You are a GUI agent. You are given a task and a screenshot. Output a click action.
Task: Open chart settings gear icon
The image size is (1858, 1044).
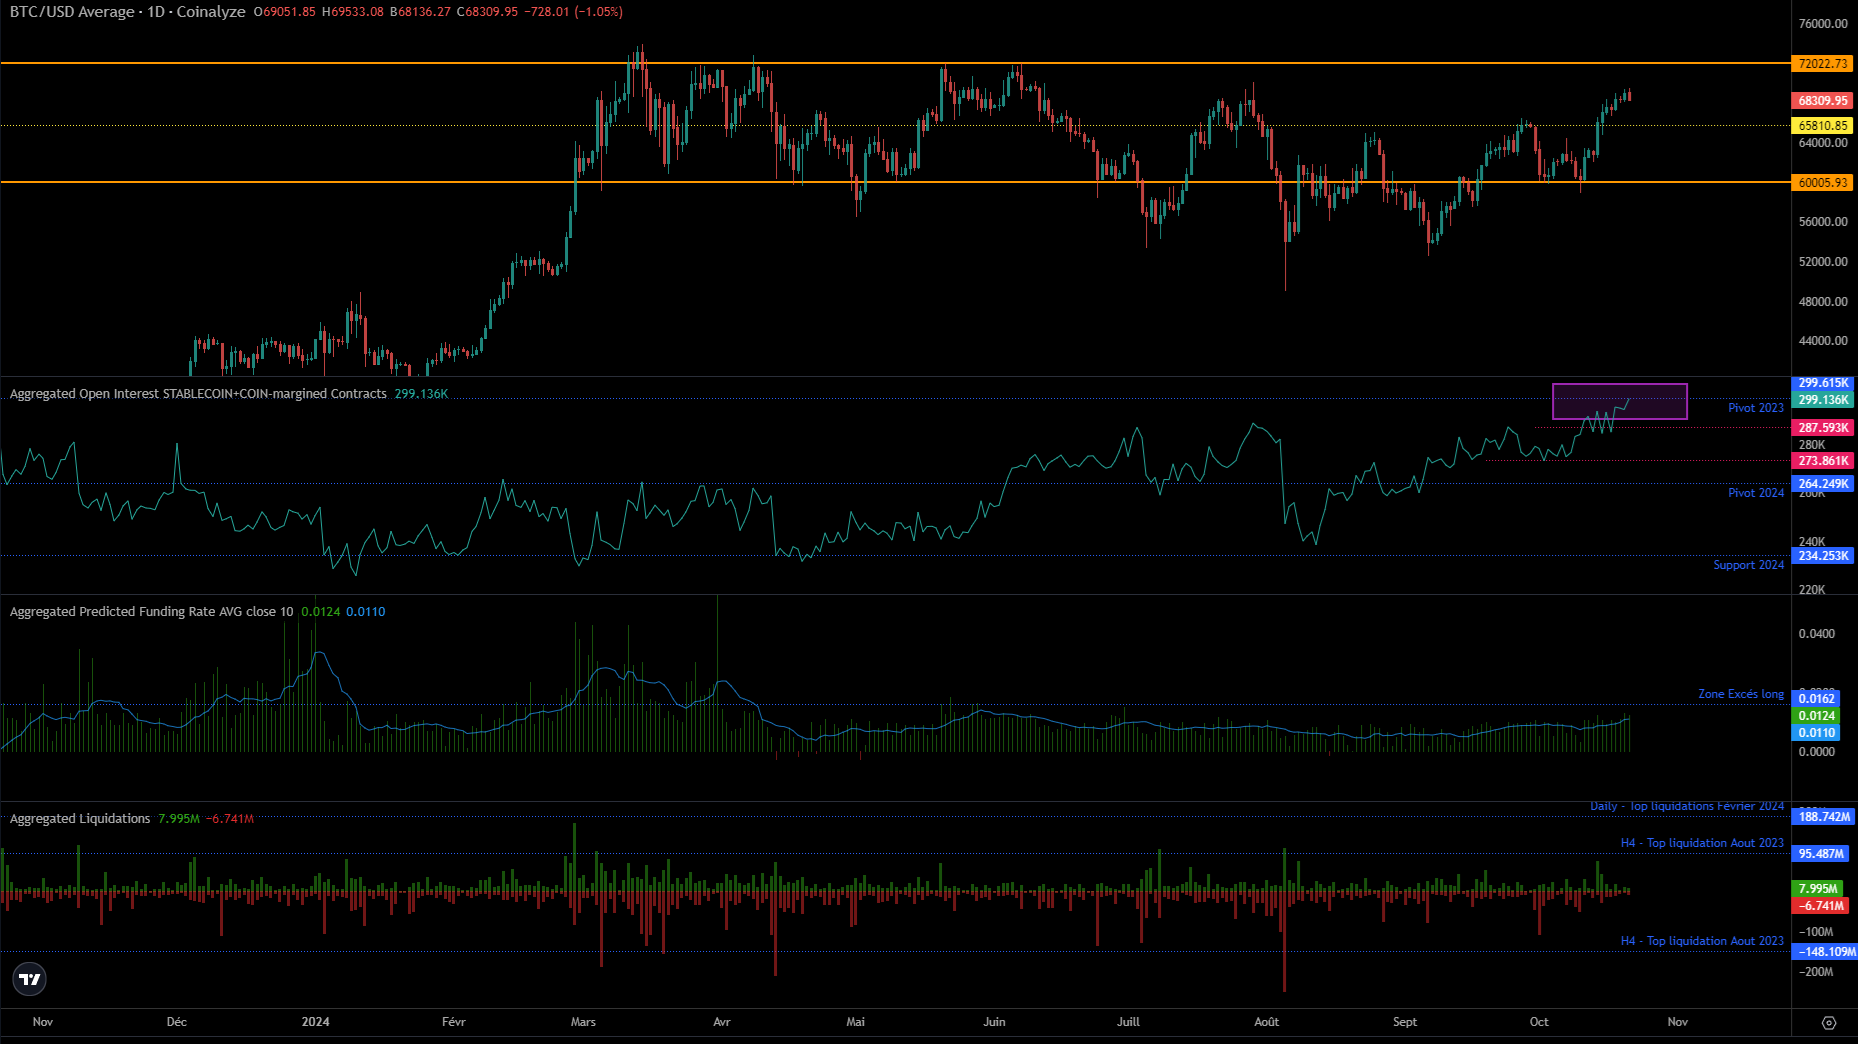click(1829, 1022)
